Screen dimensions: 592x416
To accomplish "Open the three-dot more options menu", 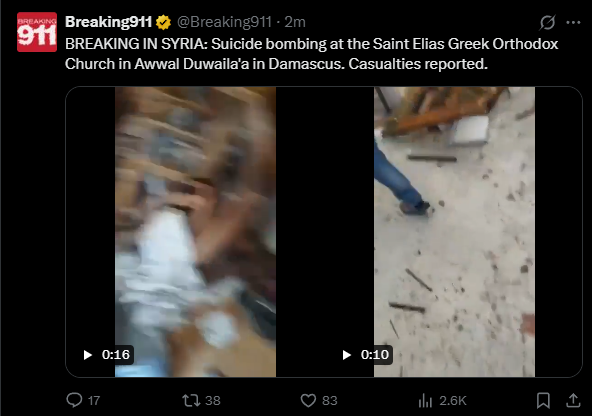I will [573, 23].
